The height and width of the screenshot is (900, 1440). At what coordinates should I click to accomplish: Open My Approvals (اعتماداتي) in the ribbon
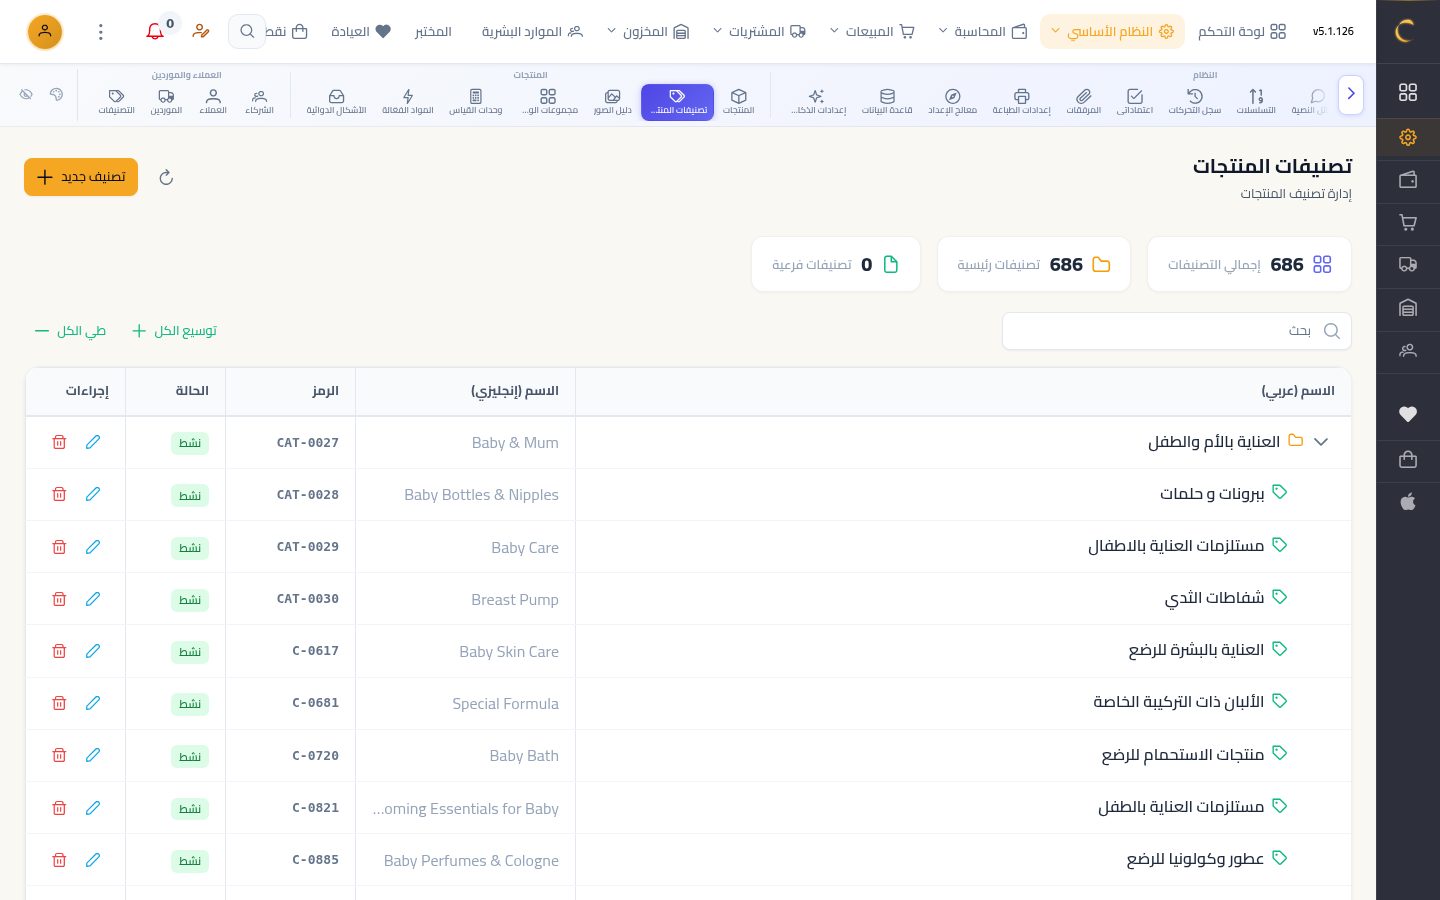coord(1134,101)
